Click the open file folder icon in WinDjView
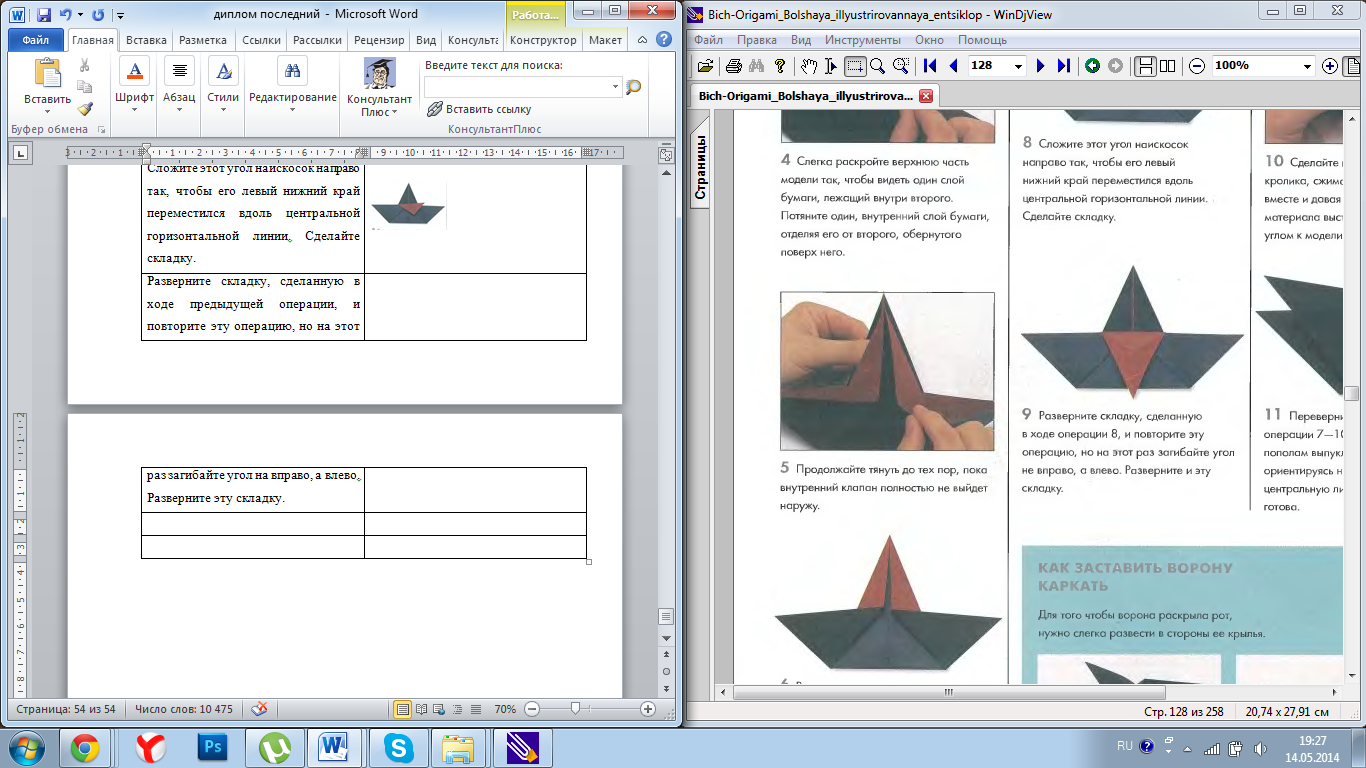This screenshot has width=1366, height=768. 706,66
